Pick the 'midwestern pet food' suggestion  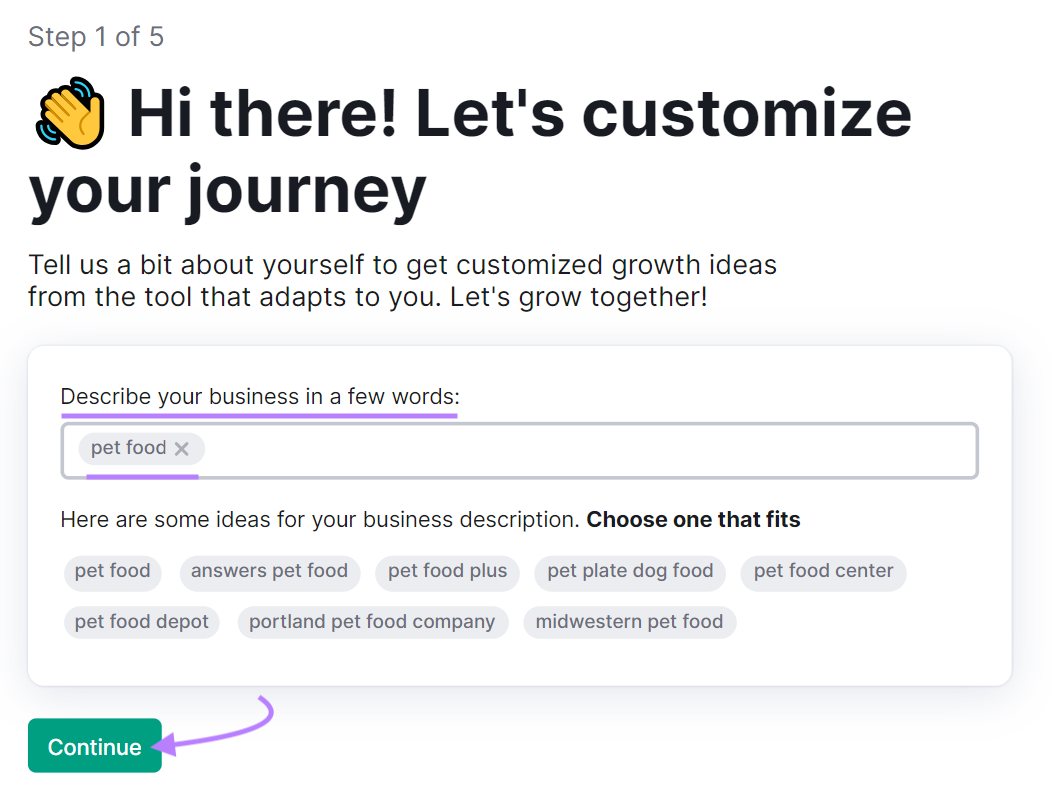tap(629, 622)
